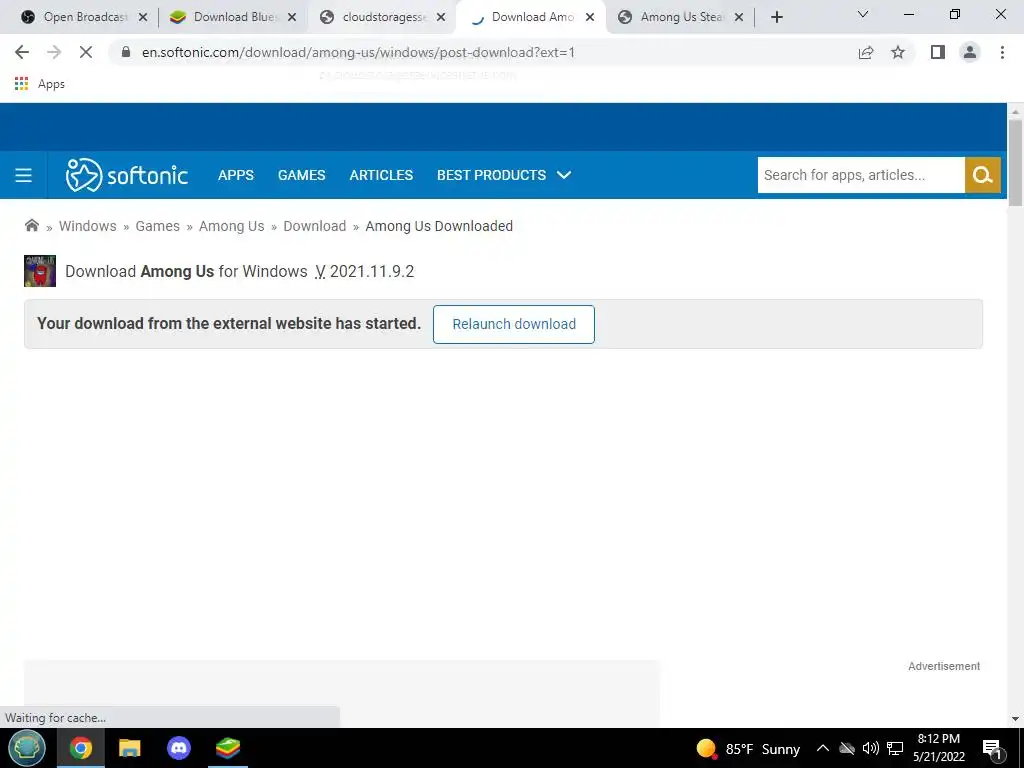Bookmark this page with the star icon
The width and height of the screenshot is (1024, 768).
(898, 52)
